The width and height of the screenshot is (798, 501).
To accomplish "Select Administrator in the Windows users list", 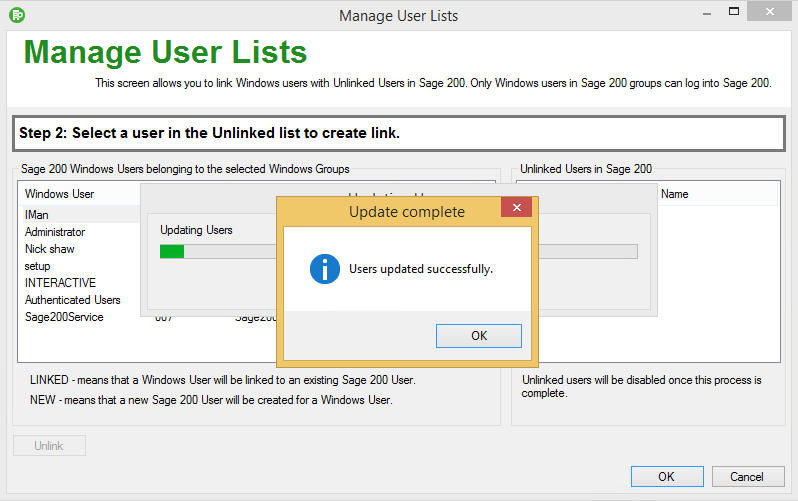I will [55, 232].
